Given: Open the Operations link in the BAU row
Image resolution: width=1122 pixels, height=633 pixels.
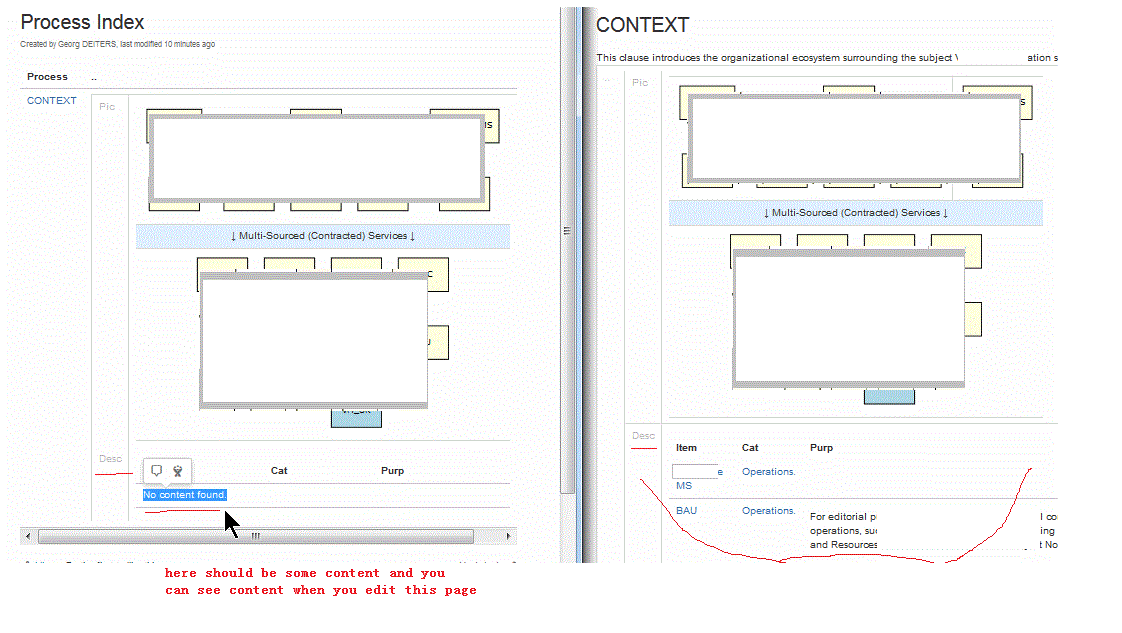Looking at the screenshot, I should pos(769,511).
